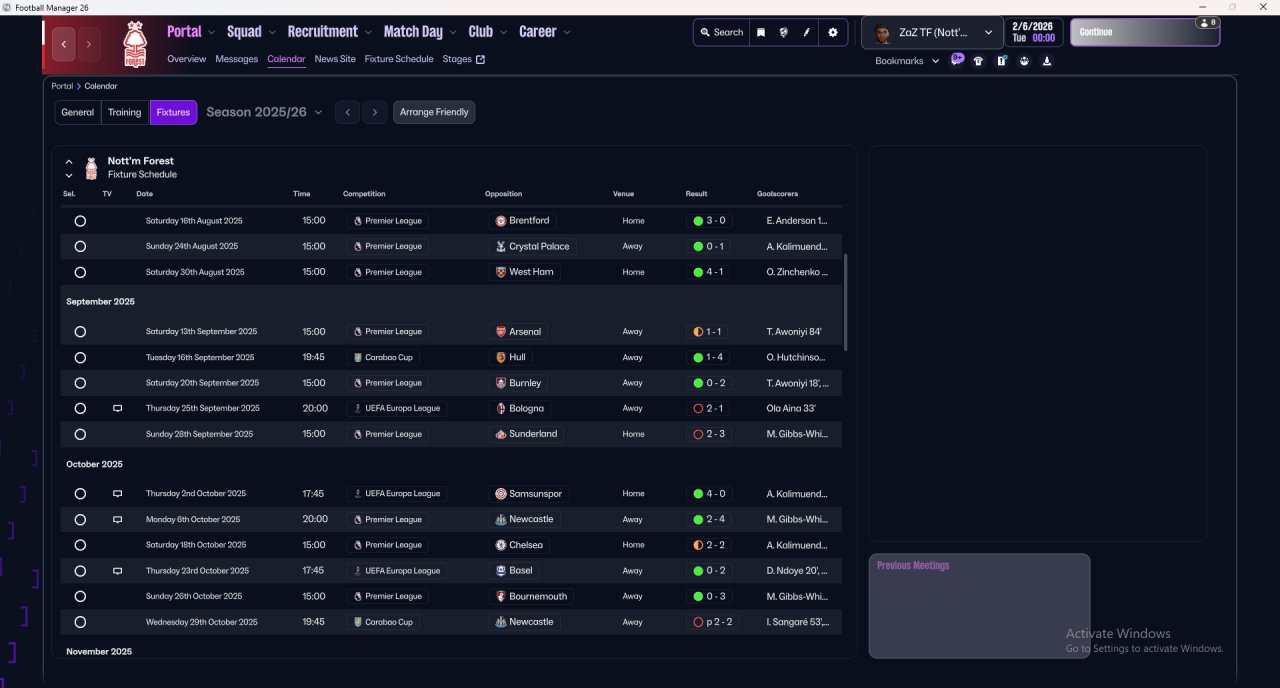Open the kit shirt icon shortcut

[x=978, y=61]
